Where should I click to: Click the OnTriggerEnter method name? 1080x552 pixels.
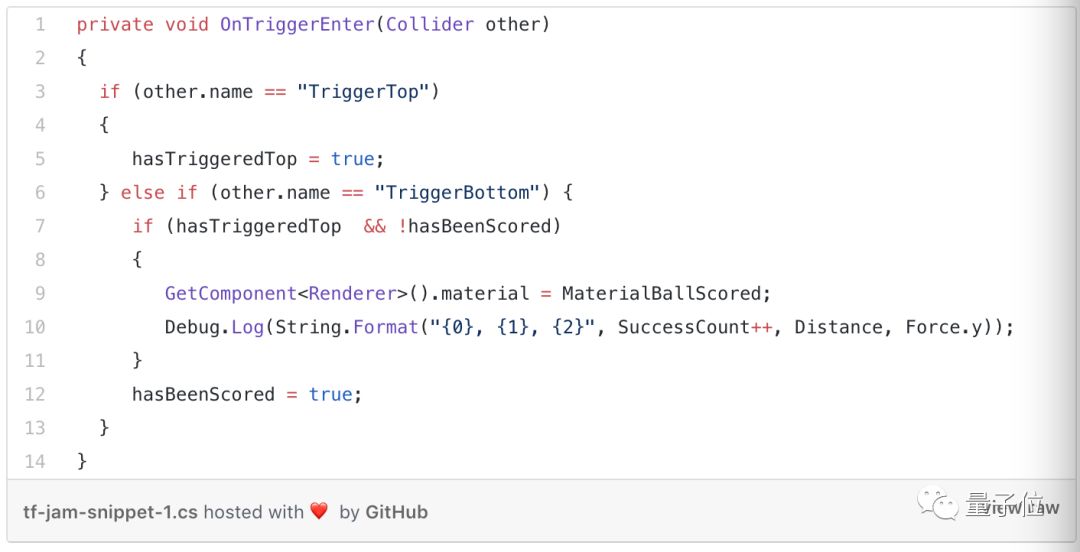(x=297, y=24)
